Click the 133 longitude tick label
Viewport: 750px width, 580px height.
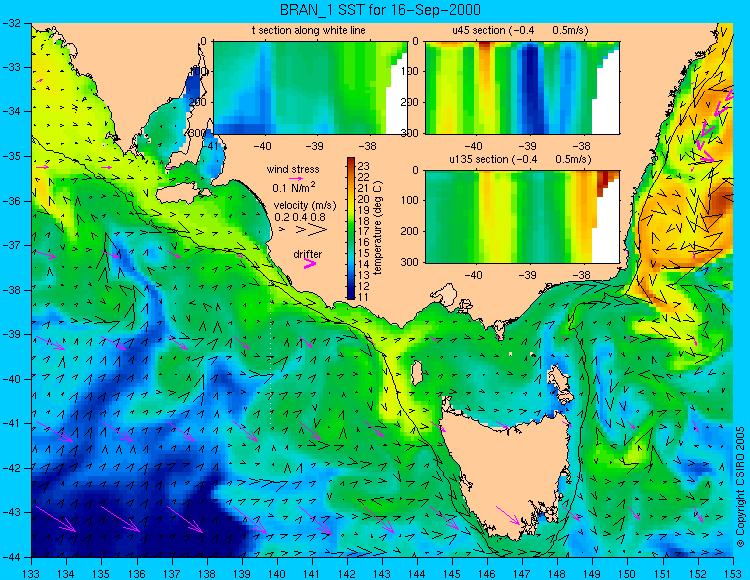pos(31,573)
